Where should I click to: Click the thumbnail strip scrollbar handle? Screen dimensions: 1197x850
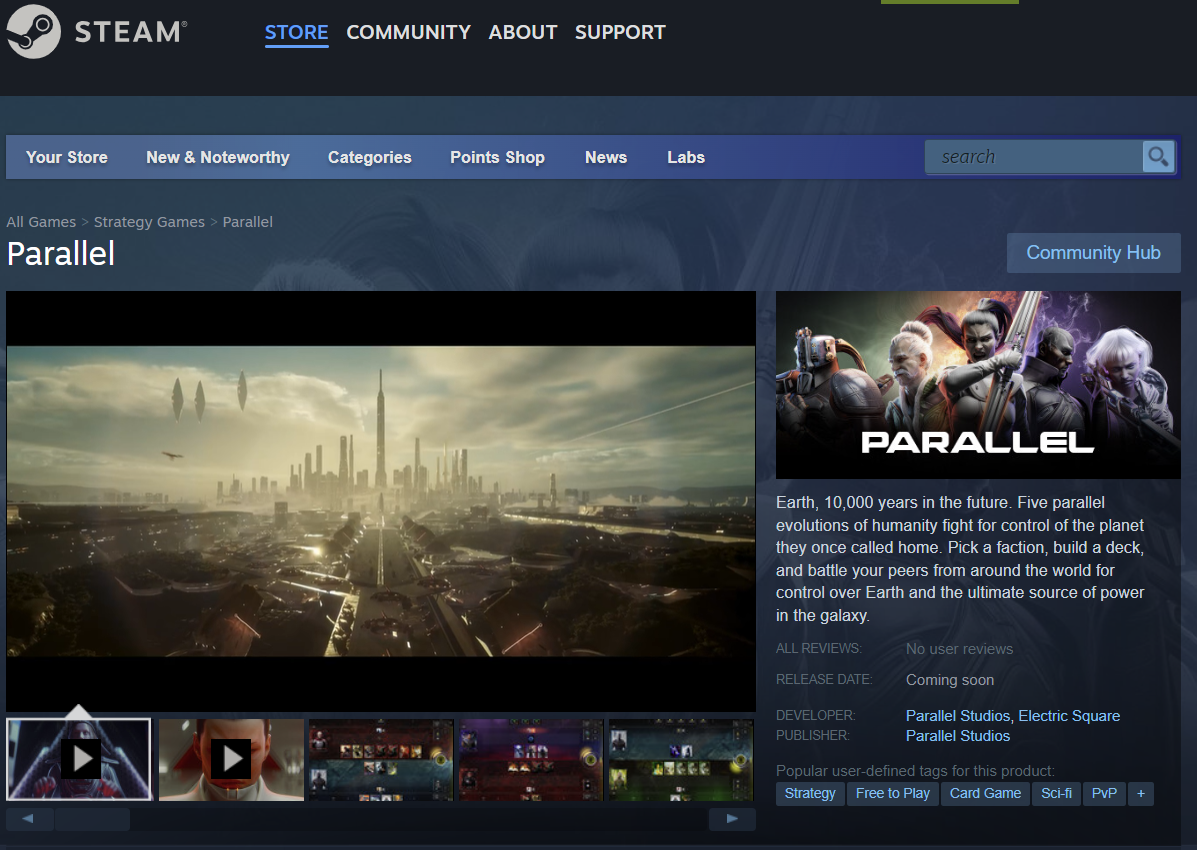click(x=92, y=819)
